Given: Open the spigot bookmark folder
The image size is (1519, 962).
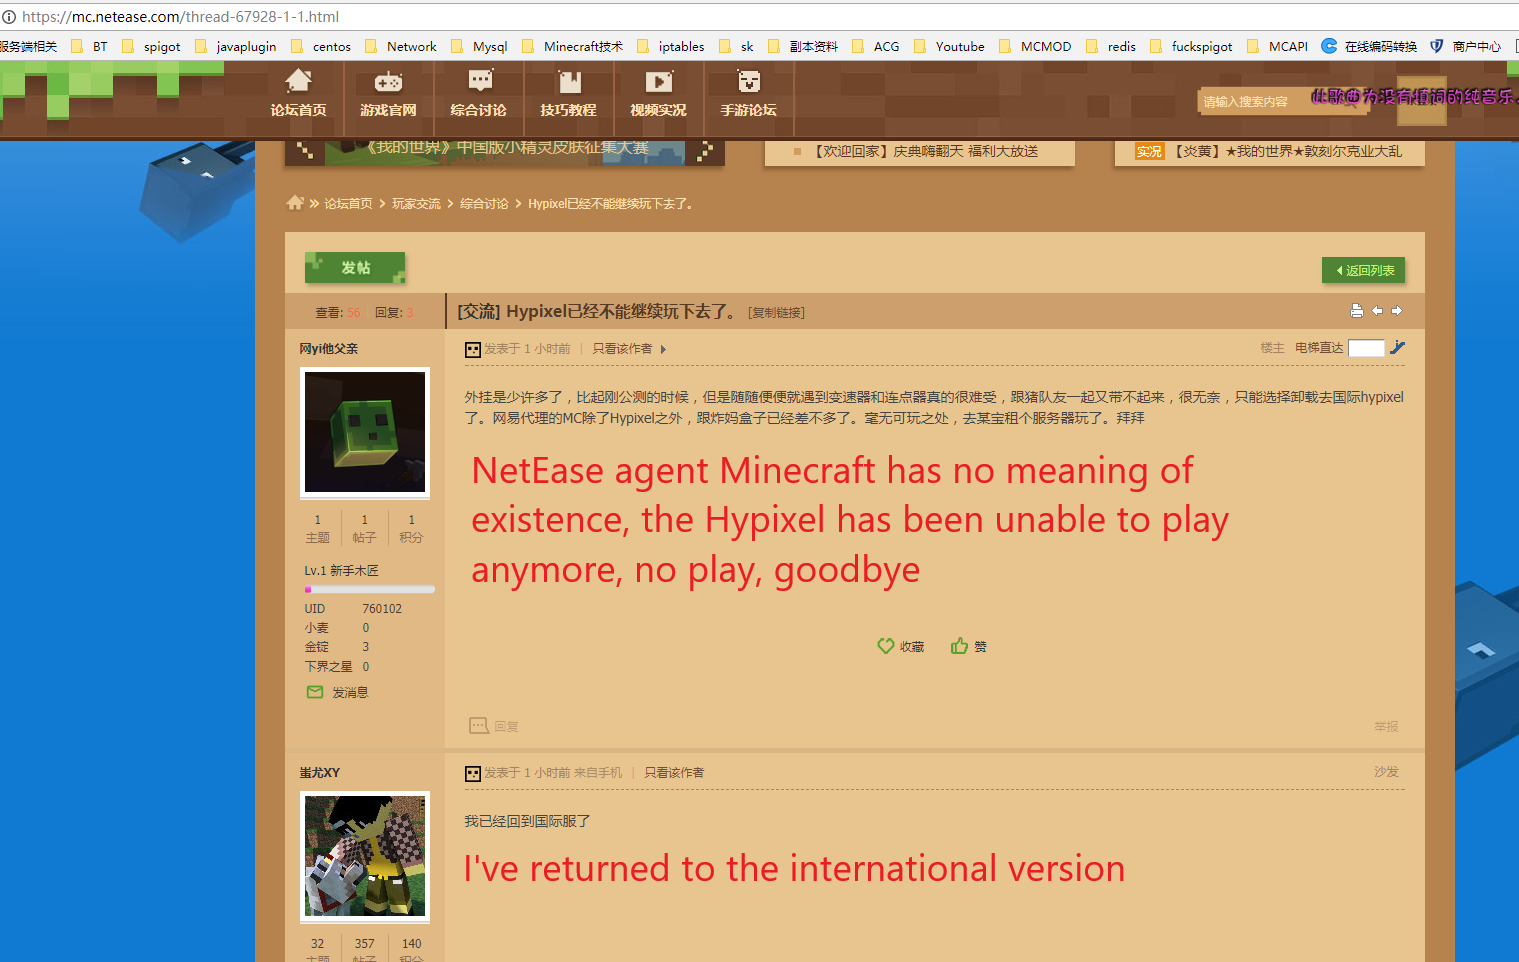Looking at the screenshot, I should (x=151, y=46).
